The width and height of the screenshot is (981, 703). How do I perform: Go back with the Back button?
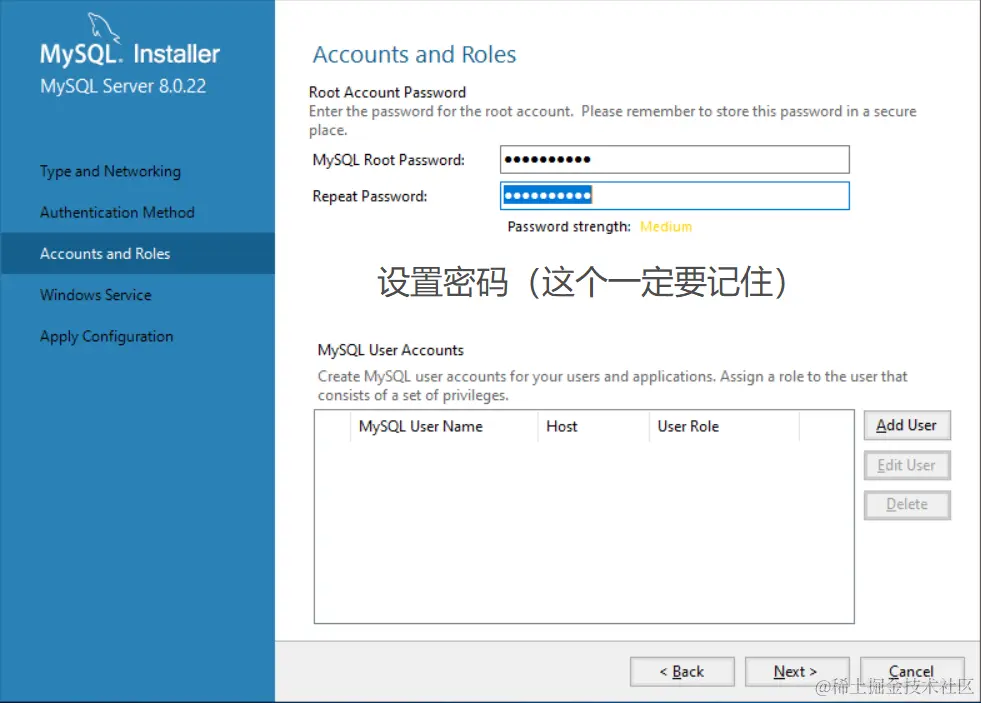click(682, 672)
